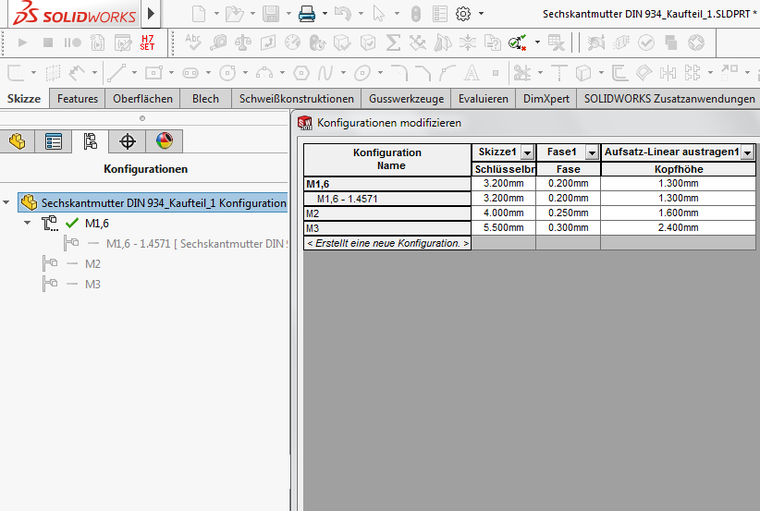Select the Spline sketch tool

(325, 73)
